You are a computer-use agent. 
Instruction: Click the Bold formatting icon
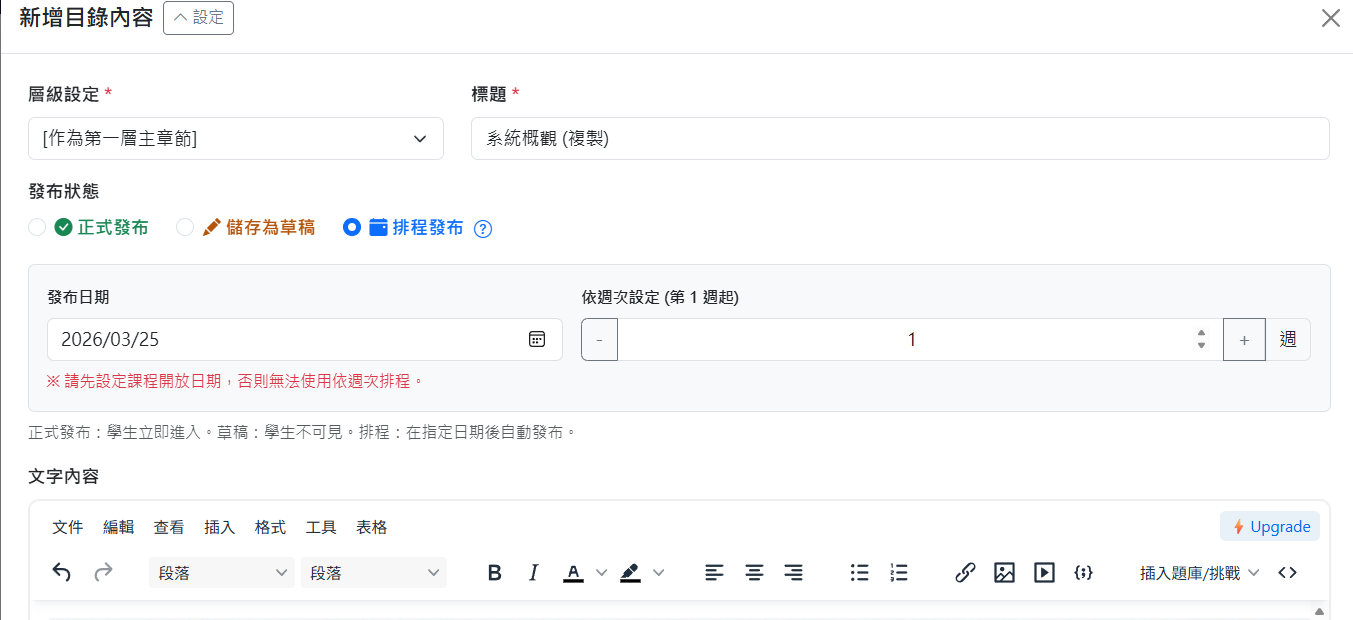point(494,573)
